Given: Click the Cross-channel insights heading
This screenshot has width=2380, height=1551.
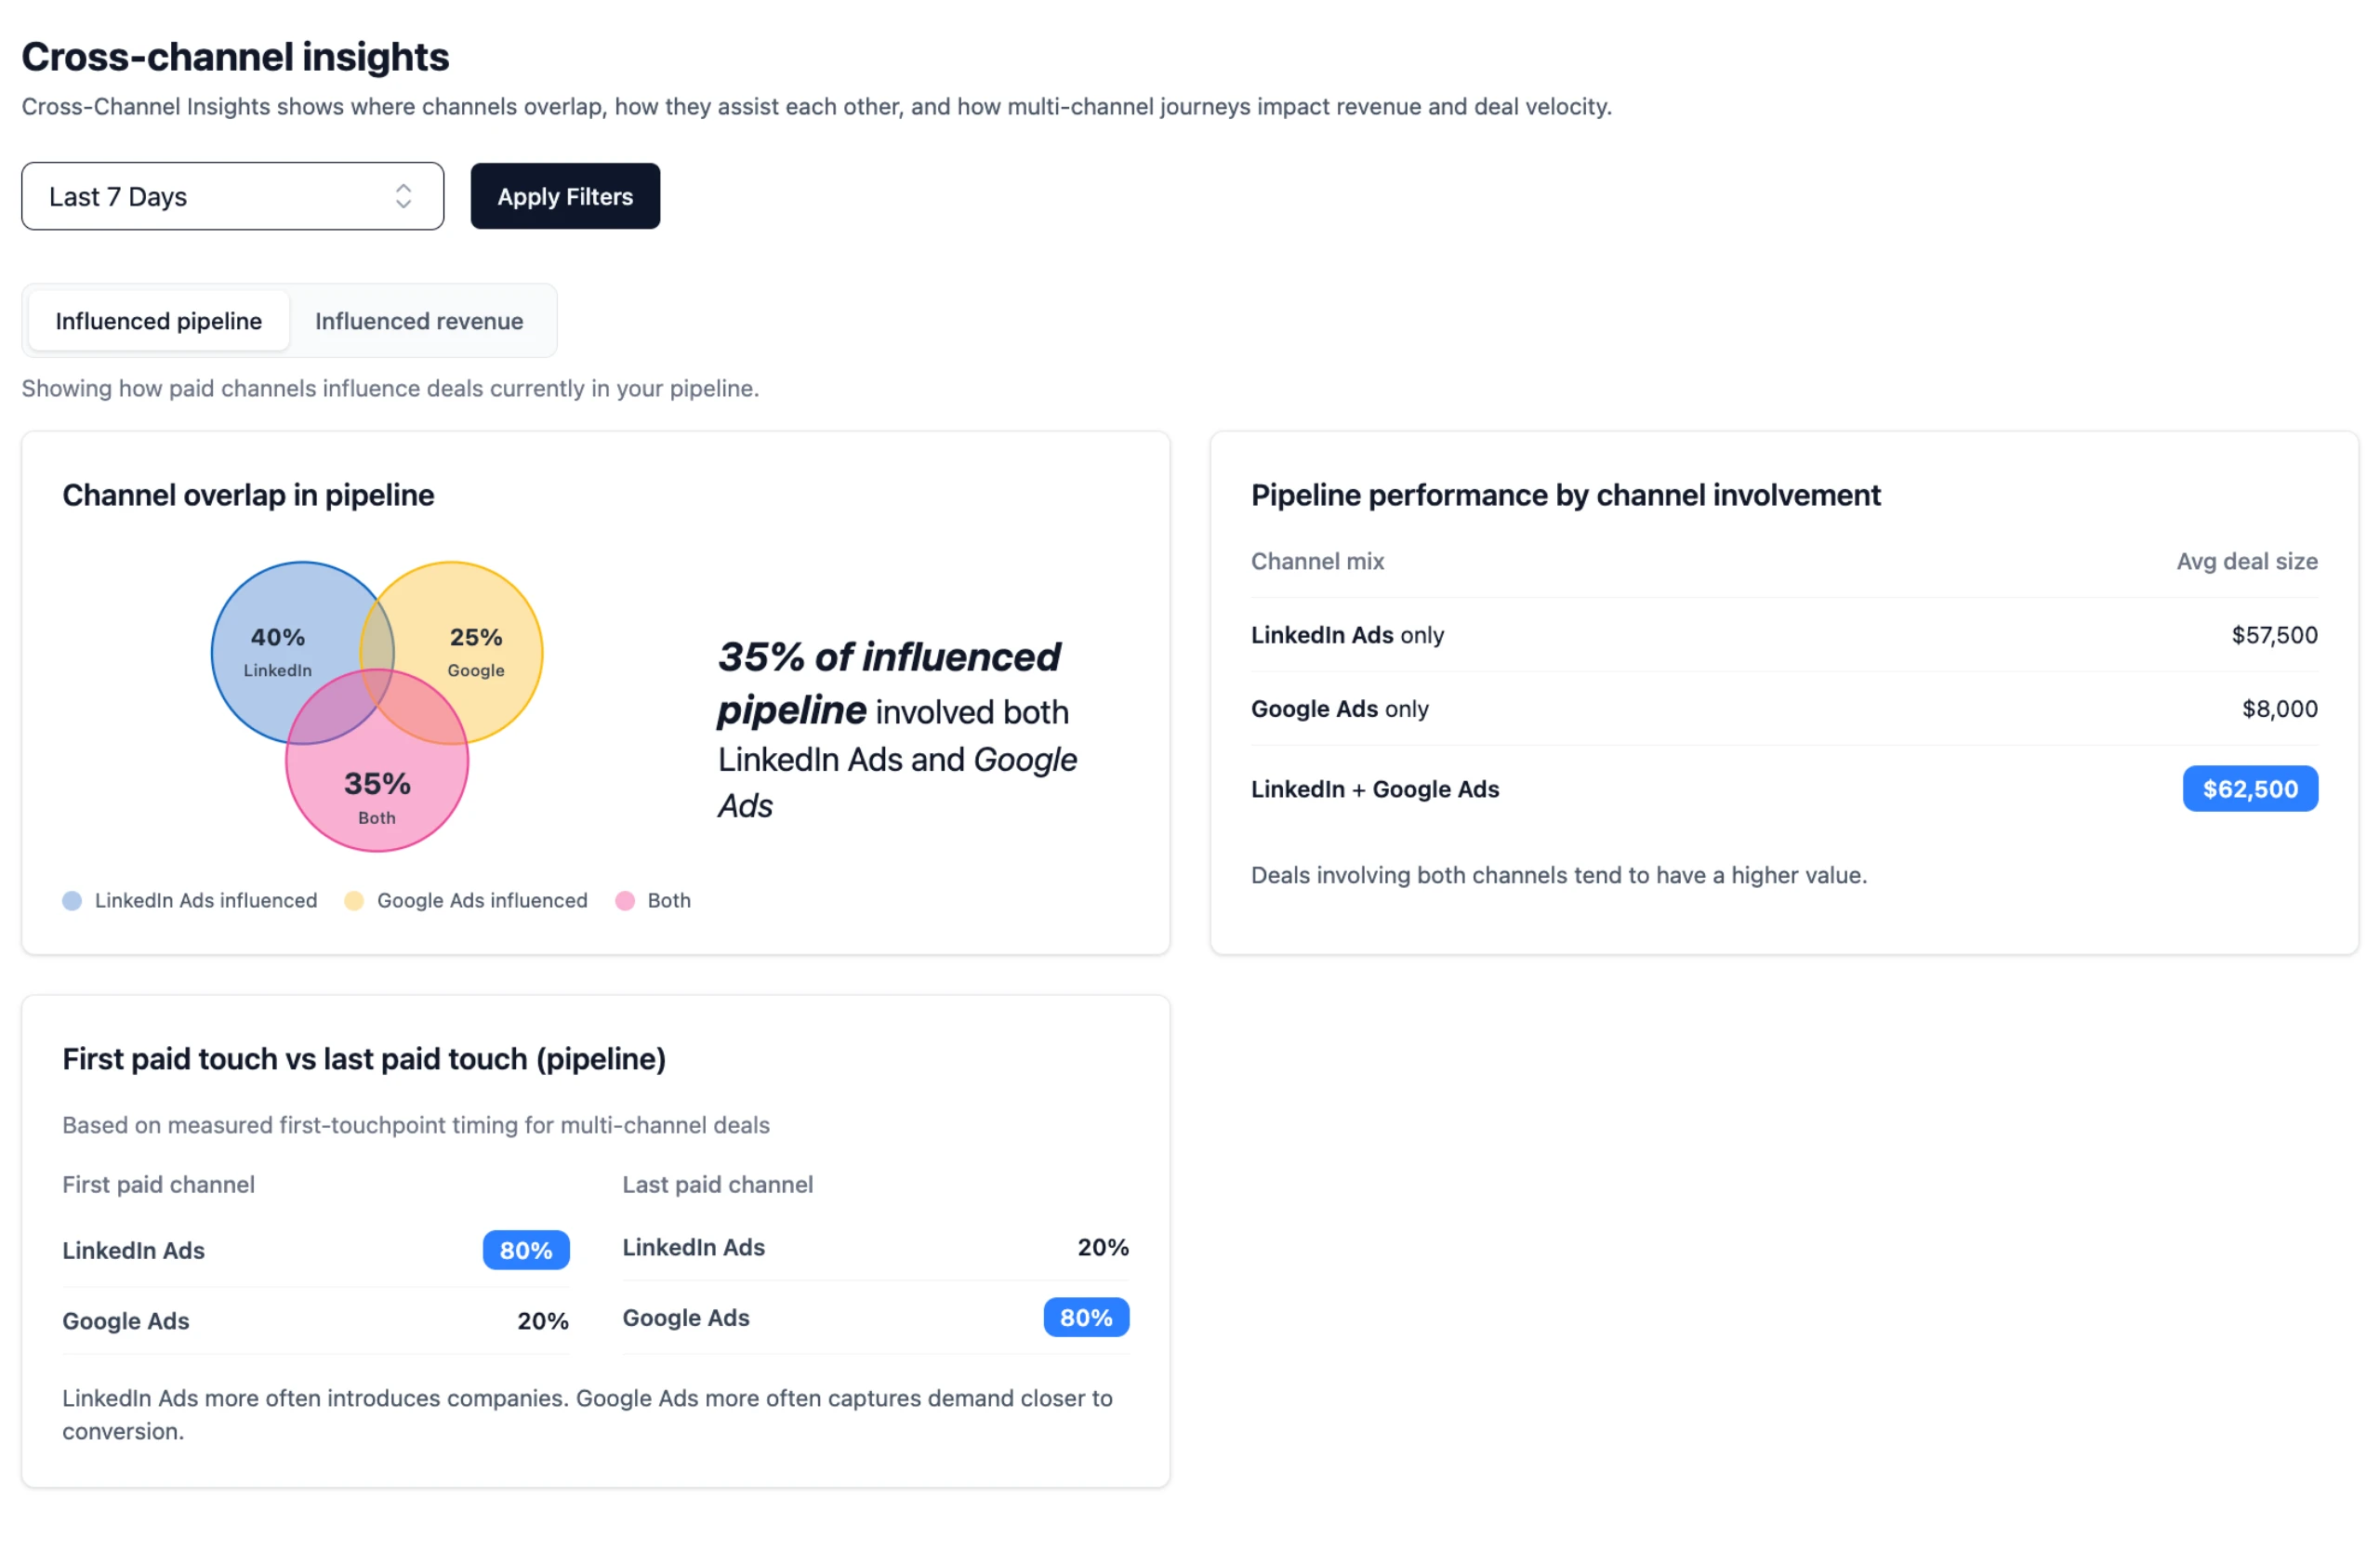Looking at the screenshot, I should (236, 57).
